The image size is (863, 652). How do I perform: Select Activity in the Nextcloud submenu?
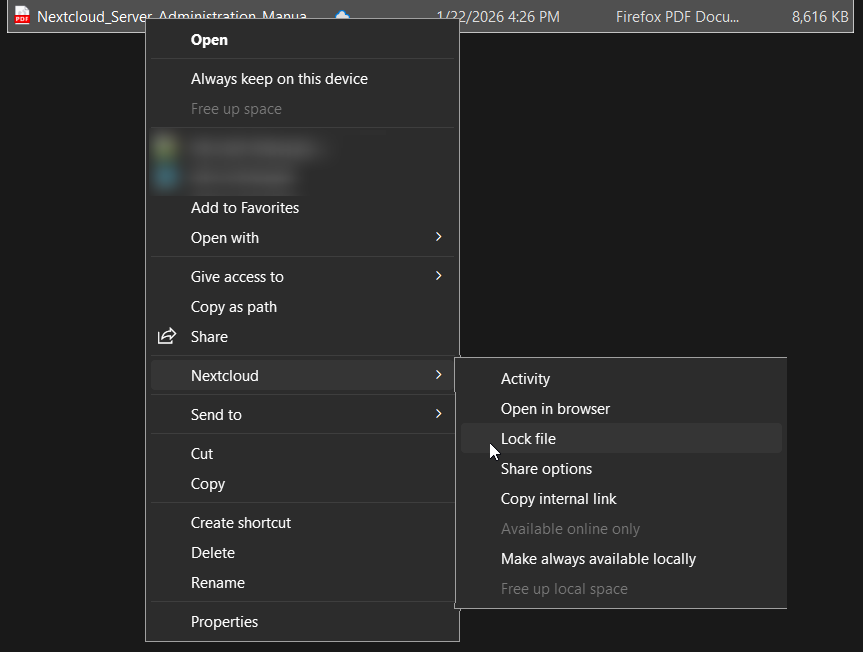(x=621, y=379)
